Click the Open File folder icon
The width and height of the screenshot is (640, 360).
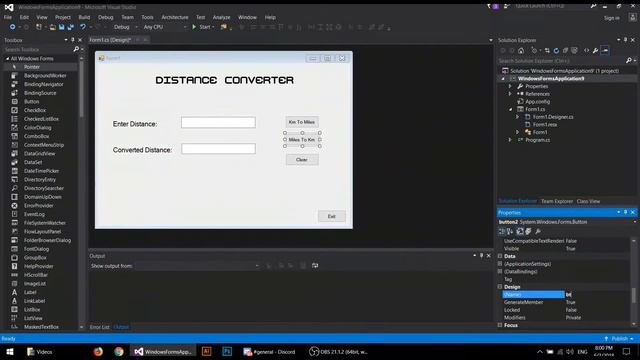point(52,27)
